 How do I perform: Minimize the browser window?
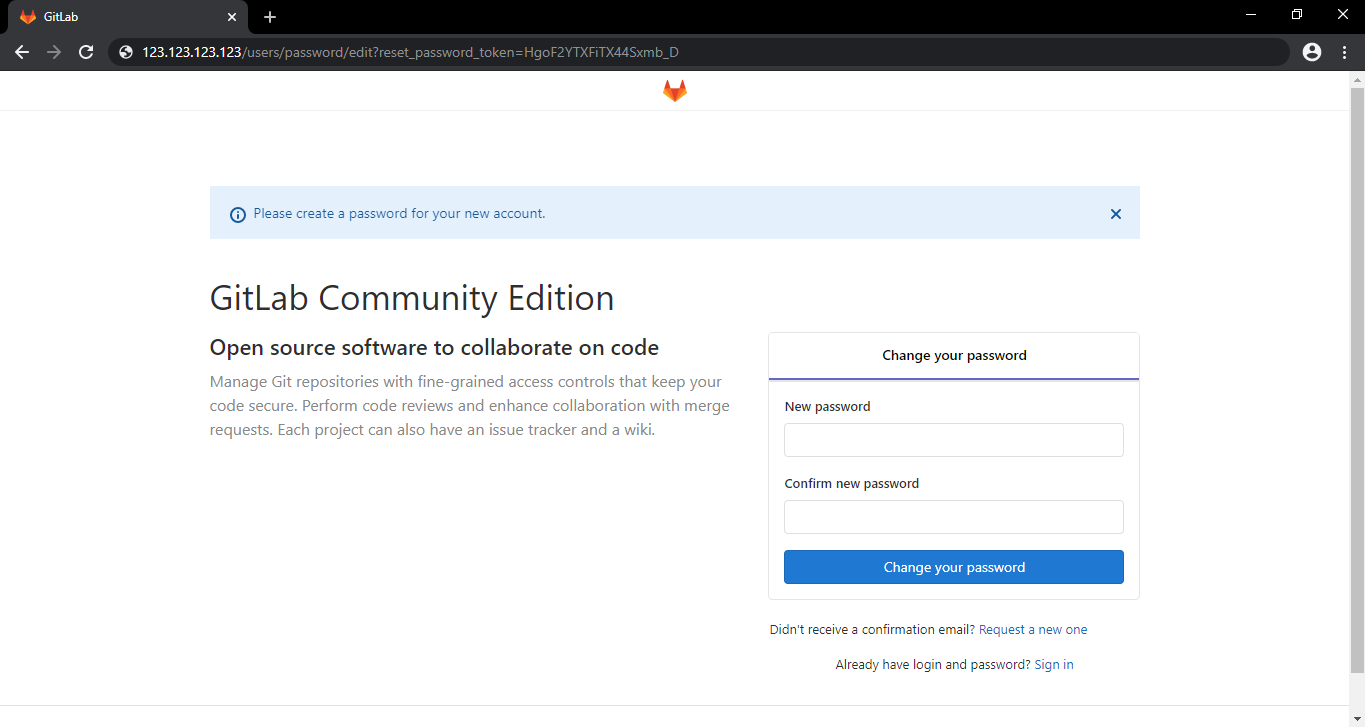coord(1250,15)
